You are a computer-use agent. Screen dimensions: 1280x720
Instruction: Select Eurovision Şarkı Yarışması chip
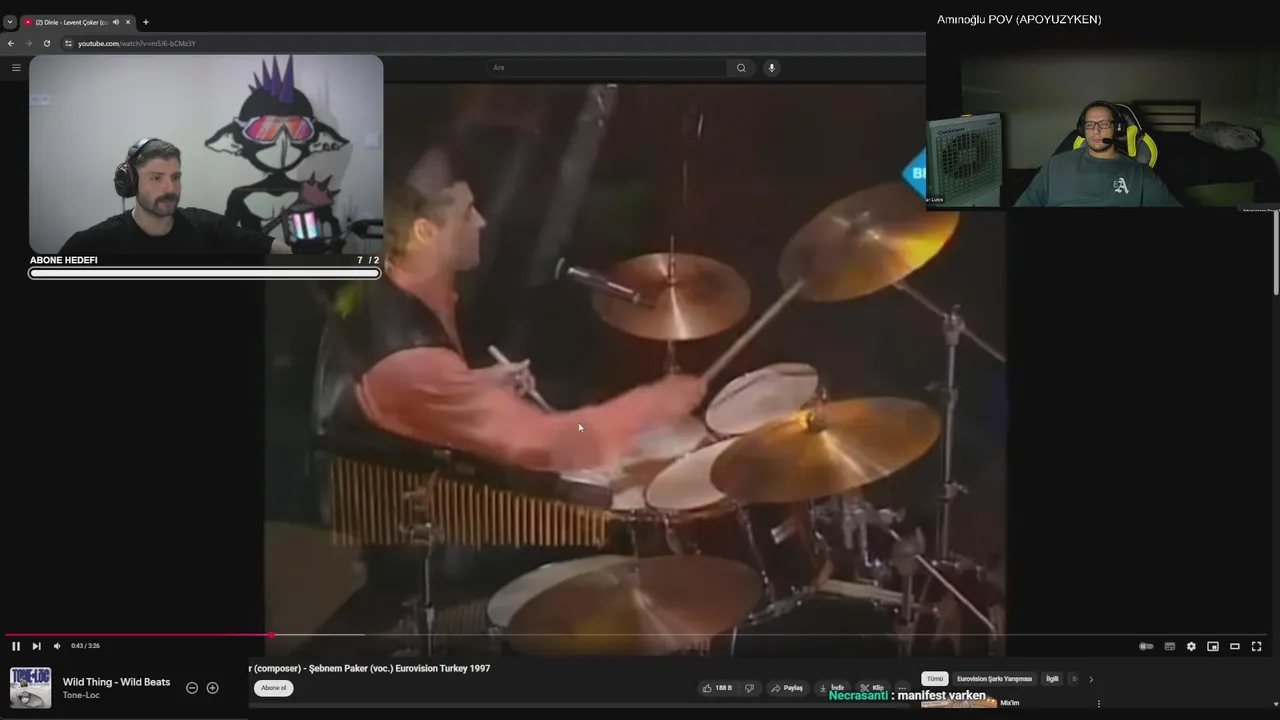pyautogui.click(x=994, y=679)
